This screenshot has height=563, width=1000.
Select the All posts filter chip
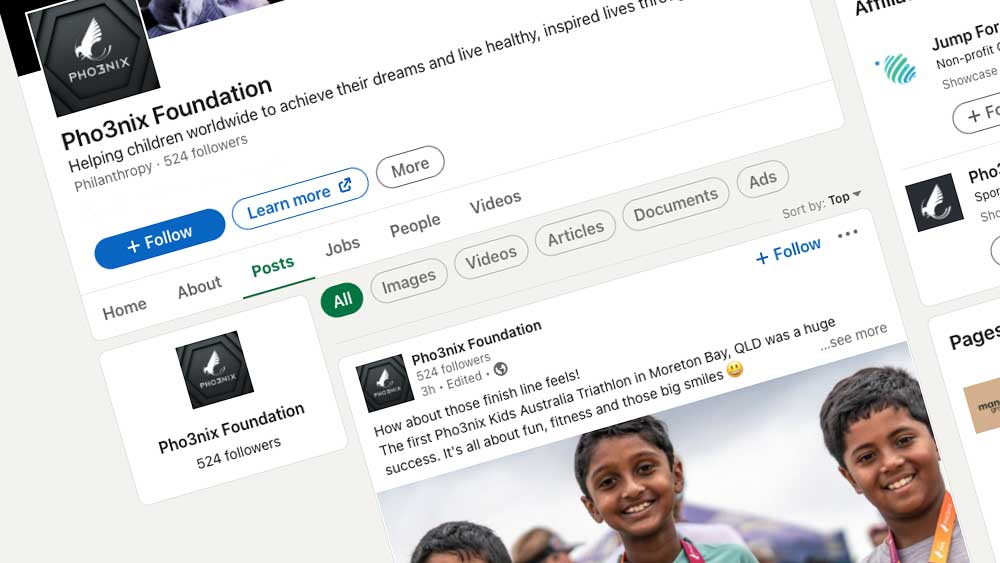(342, 300)
